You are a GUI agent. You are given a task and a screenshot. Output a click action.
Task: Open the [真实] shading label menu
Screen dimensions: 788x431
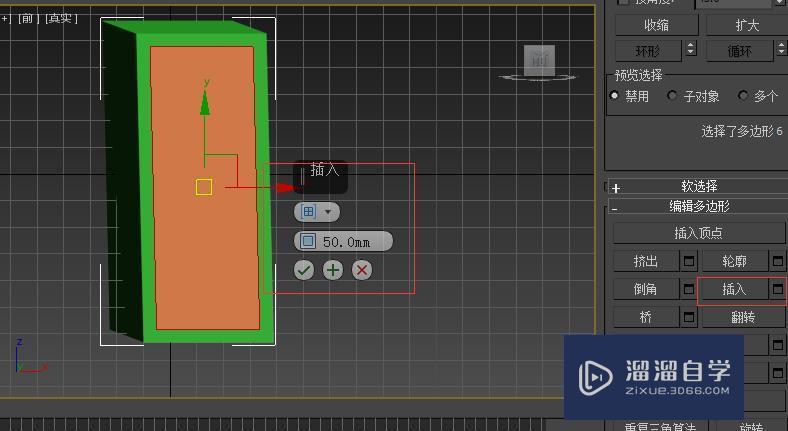[x=61, y=19]
